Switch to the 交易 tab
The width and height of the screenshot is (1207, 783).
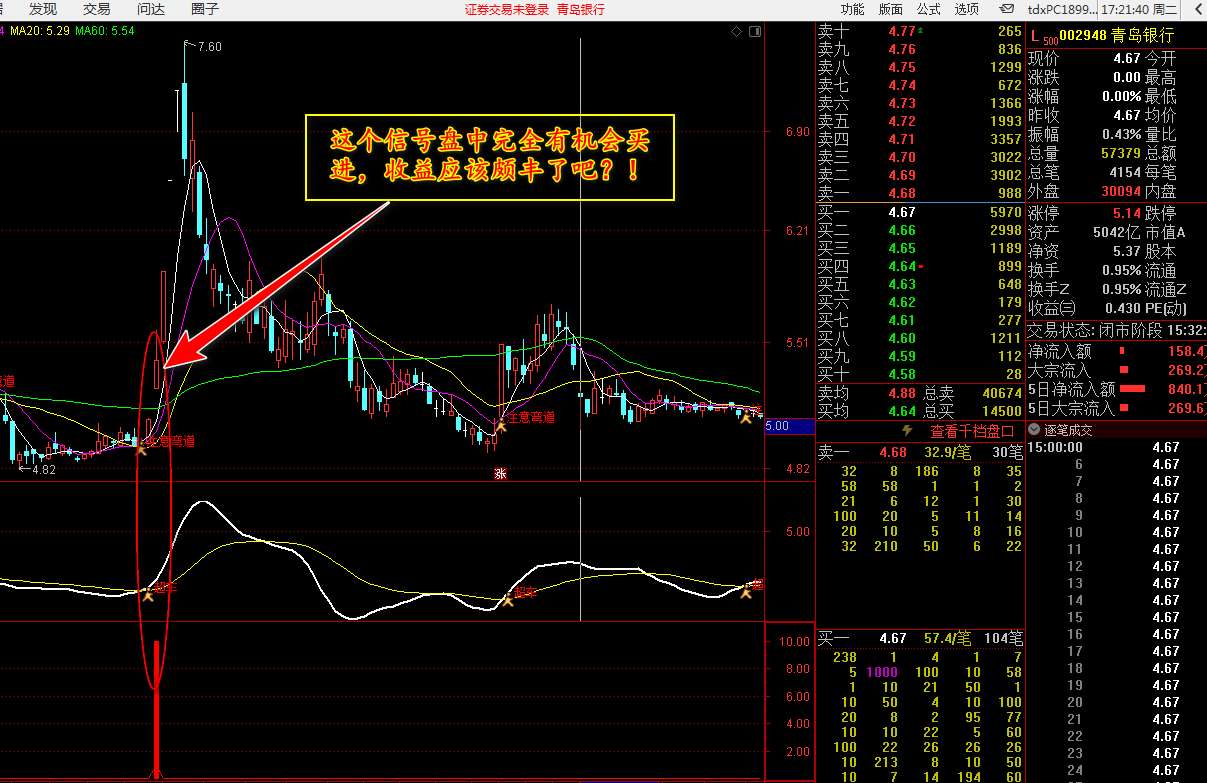pos(97,9)
